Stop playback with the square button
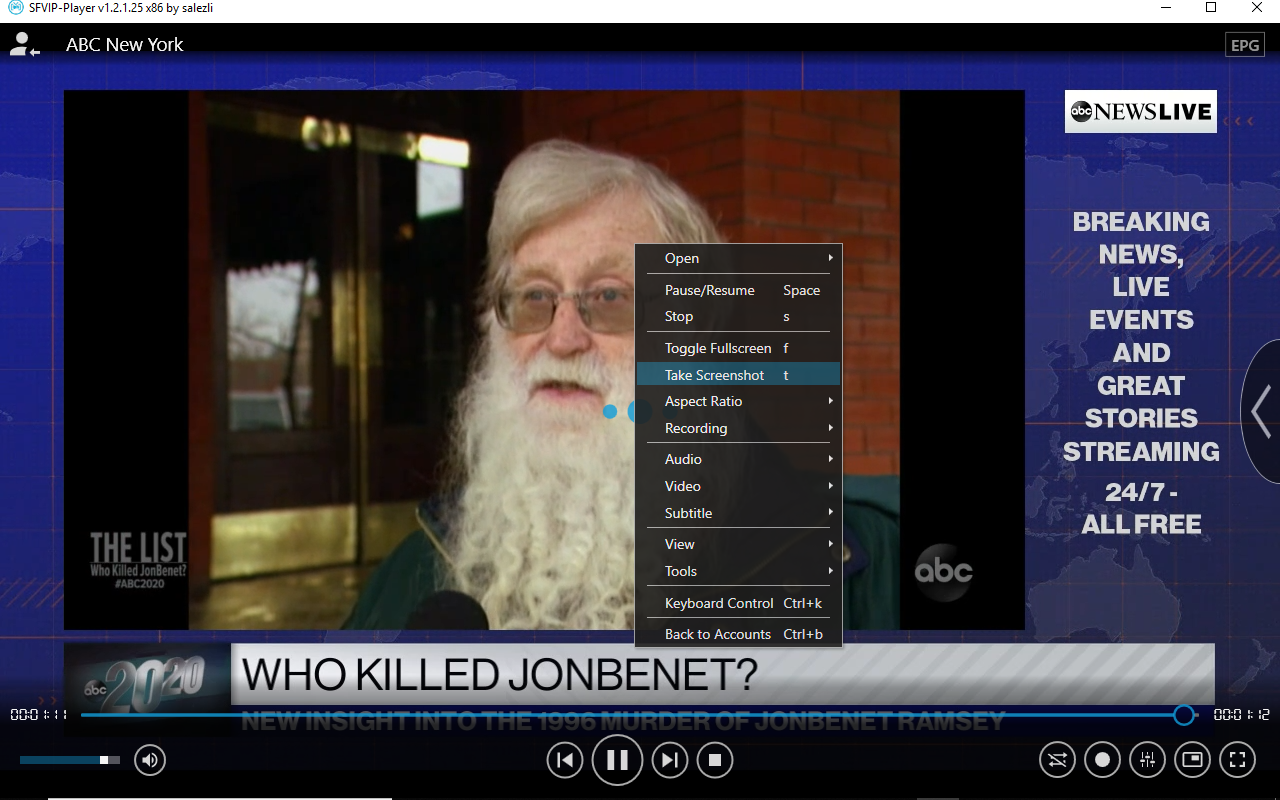The width and height of the screenshot is (1280, 800). pos(715,760)
